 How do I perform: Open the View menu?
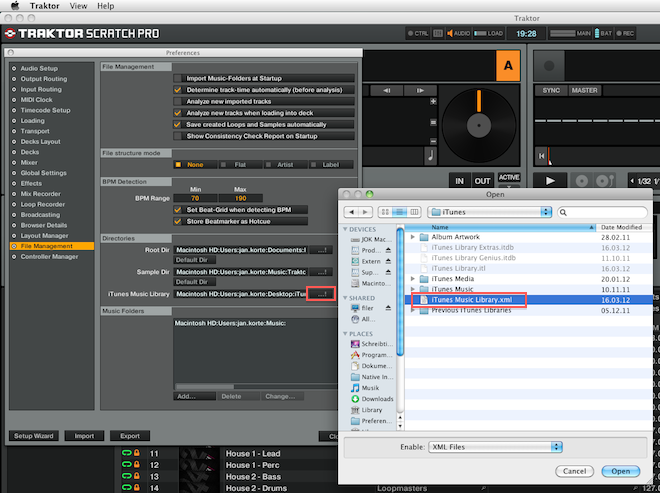click(78, 6)
